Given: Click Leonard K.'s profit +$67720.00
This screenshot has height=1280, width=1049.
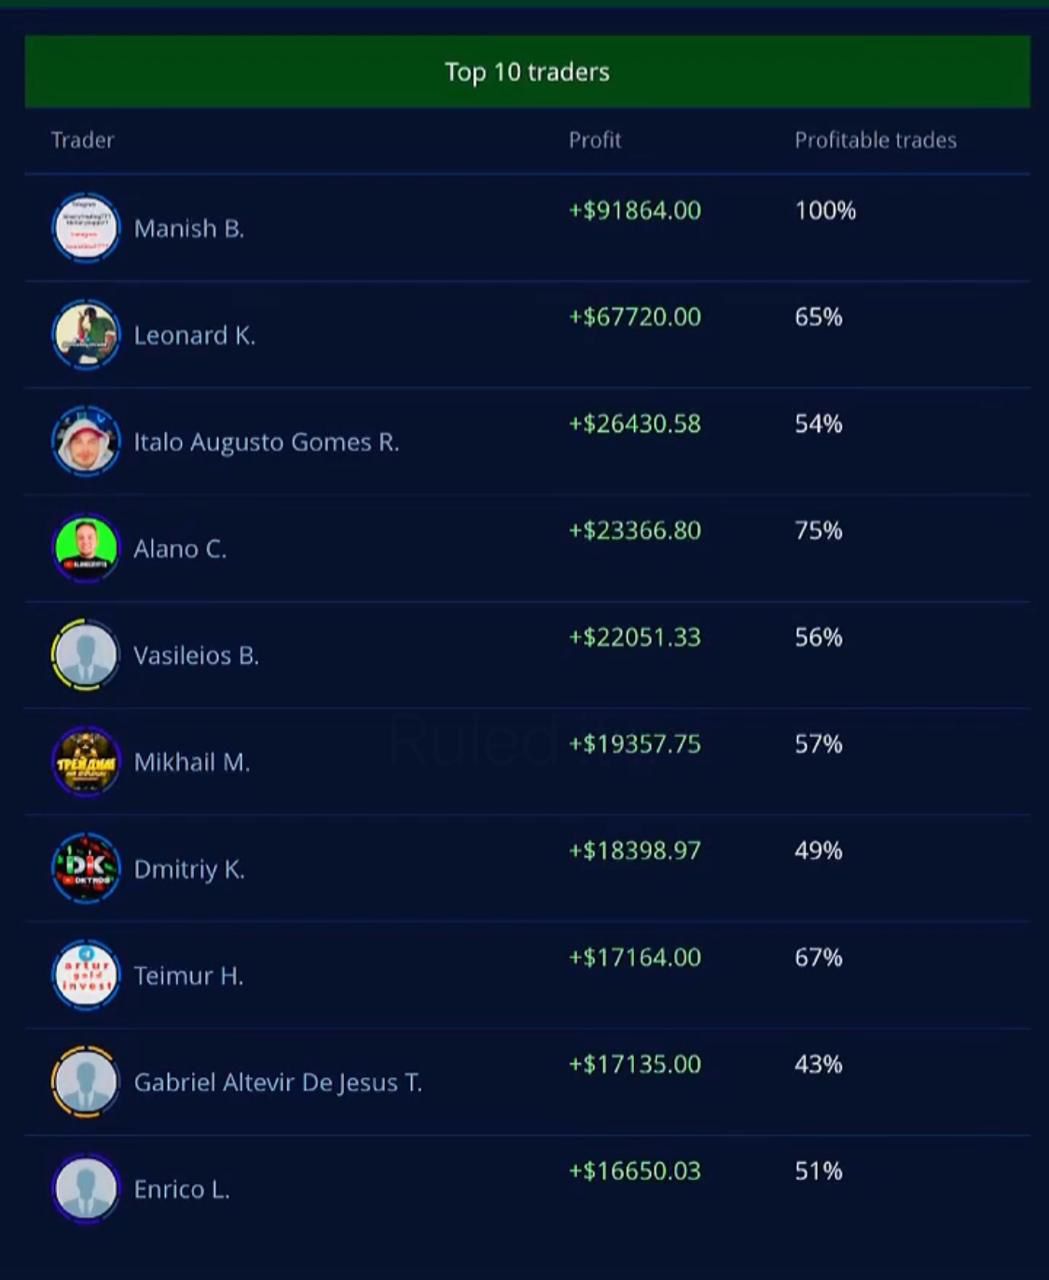Looking at the screenshot, I should pos(635,317).
